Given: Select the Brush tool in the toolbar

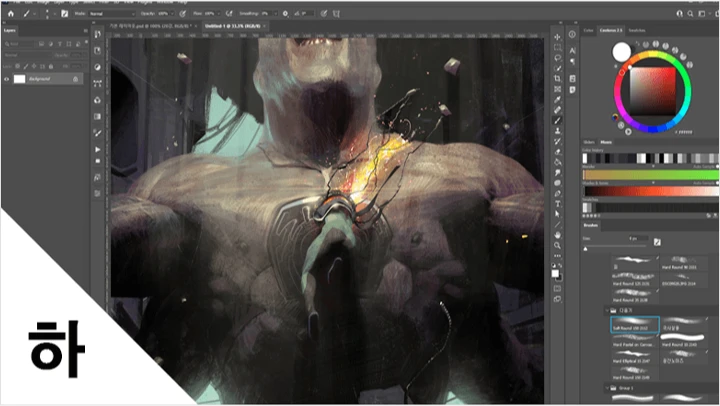Looking at the screenshot, I should pos(557,120).
